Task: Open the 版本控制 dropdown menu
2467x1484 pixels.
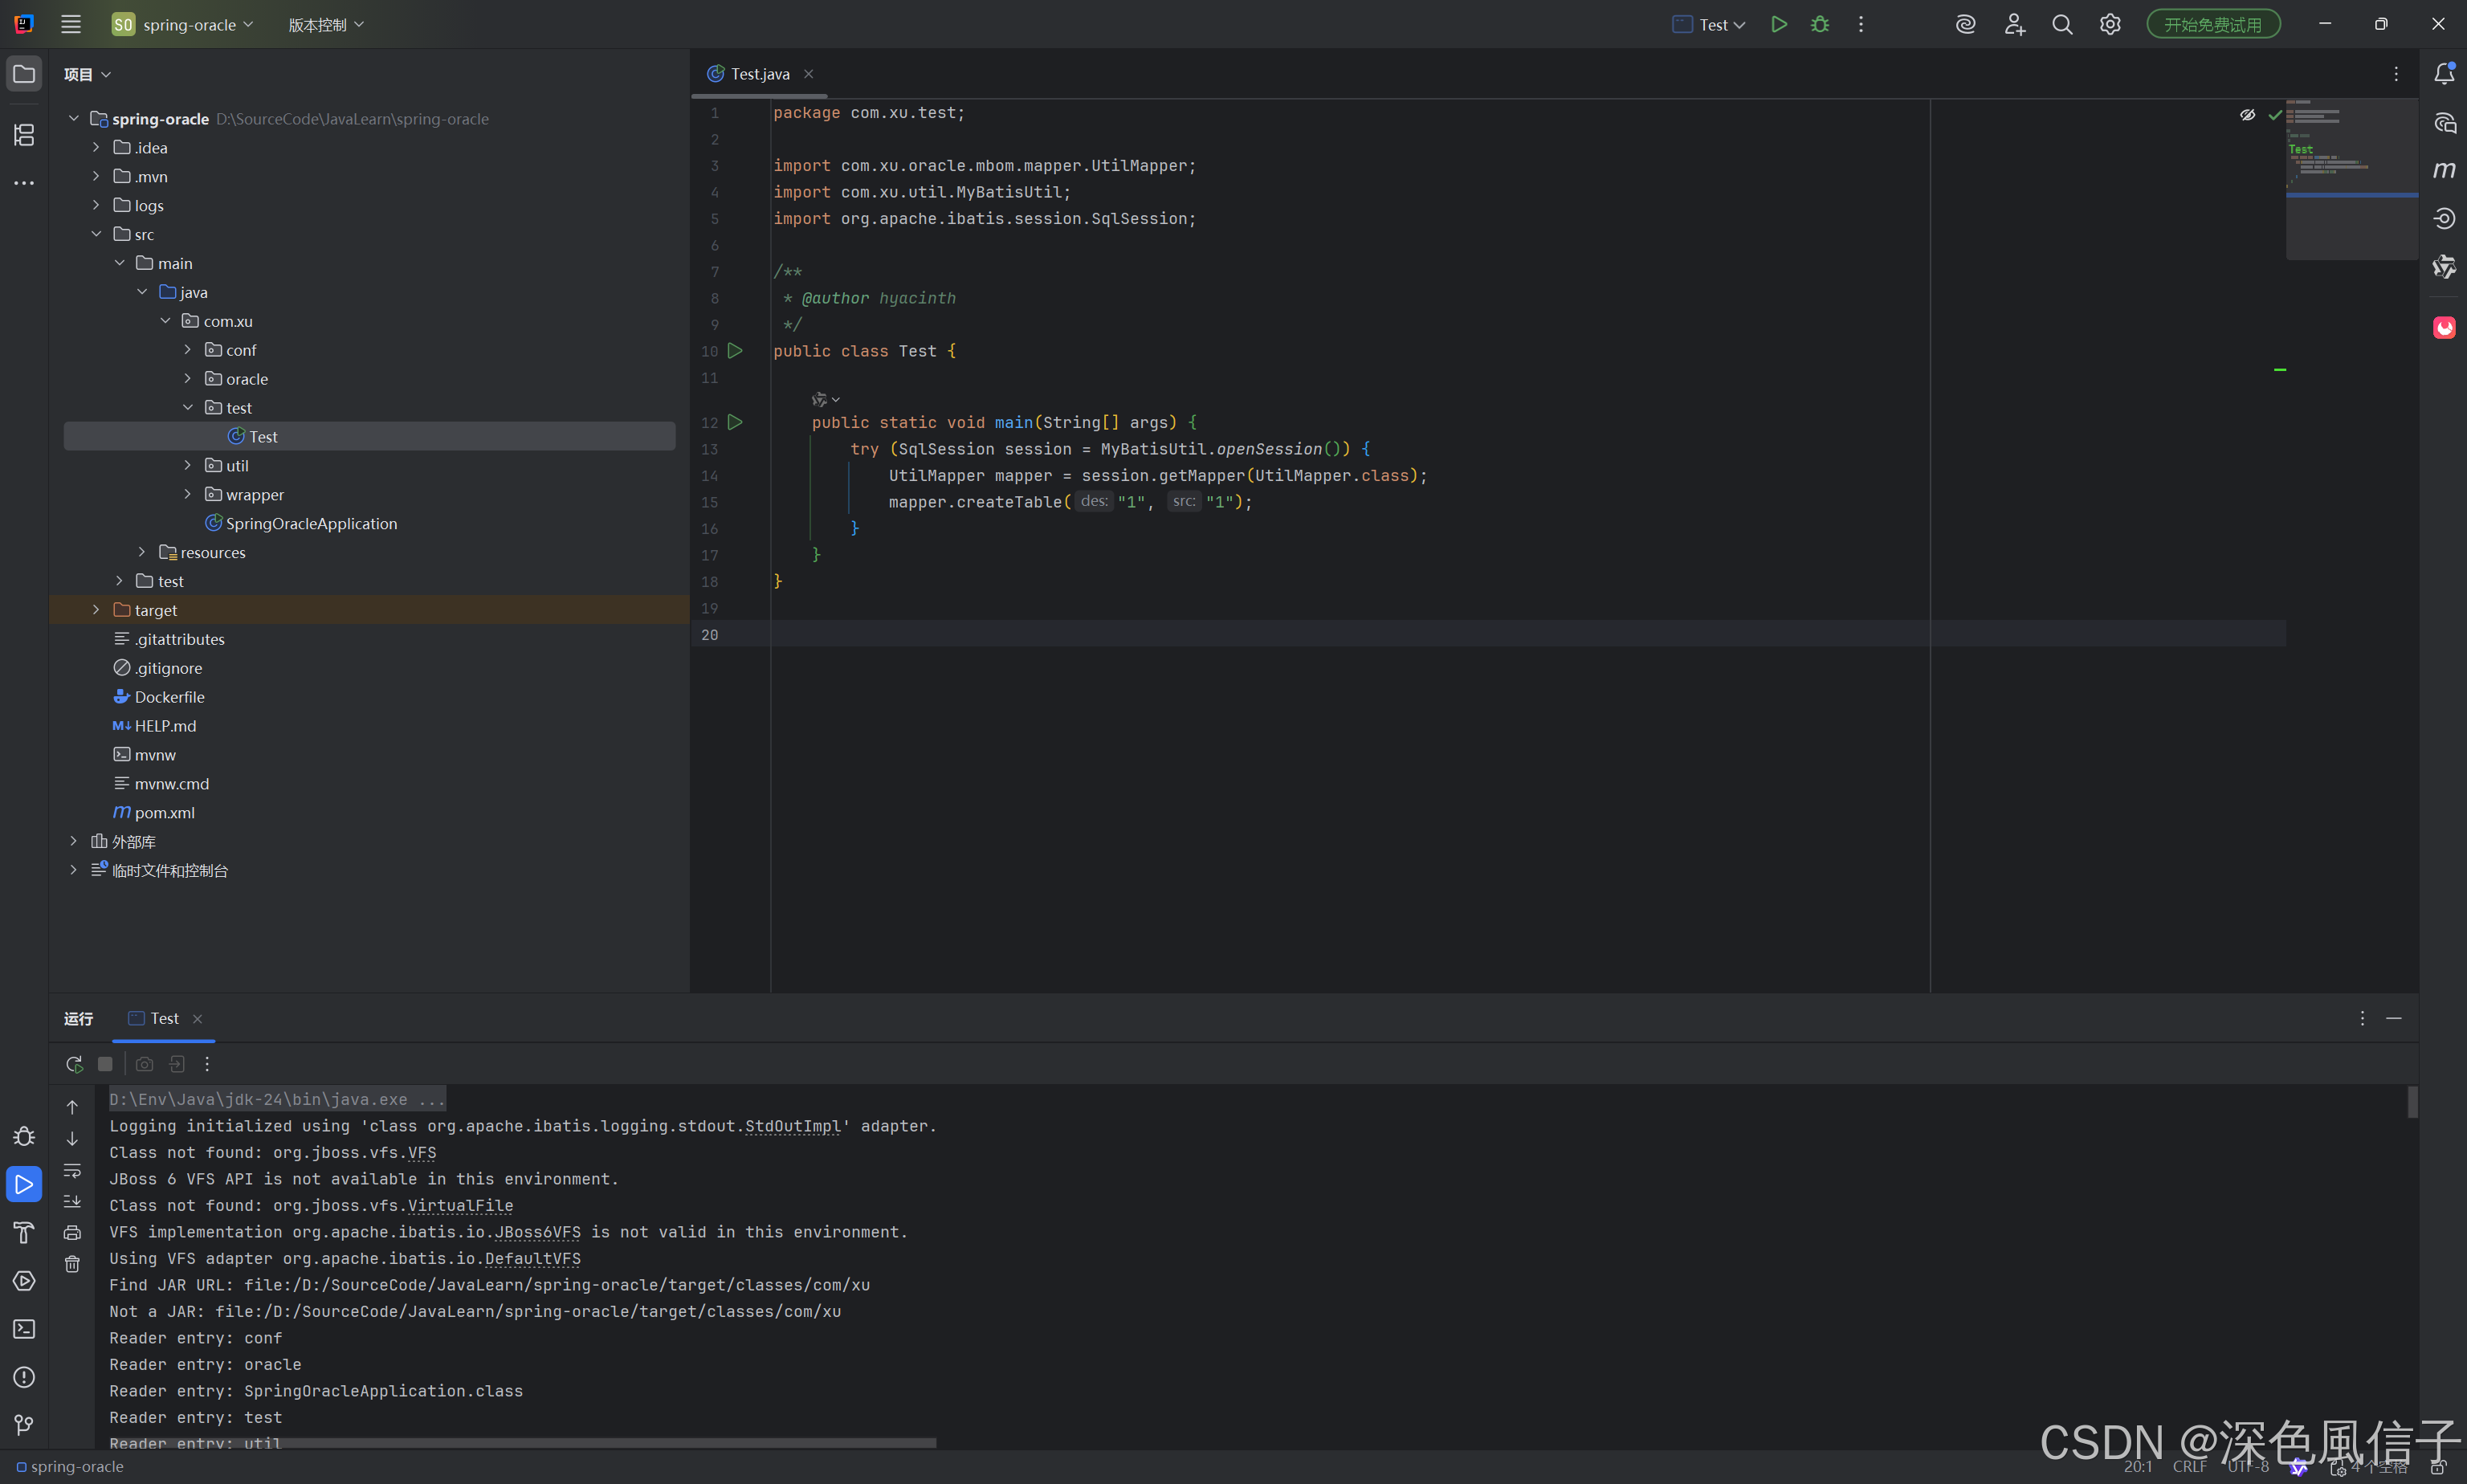Action: click(326, 24)
